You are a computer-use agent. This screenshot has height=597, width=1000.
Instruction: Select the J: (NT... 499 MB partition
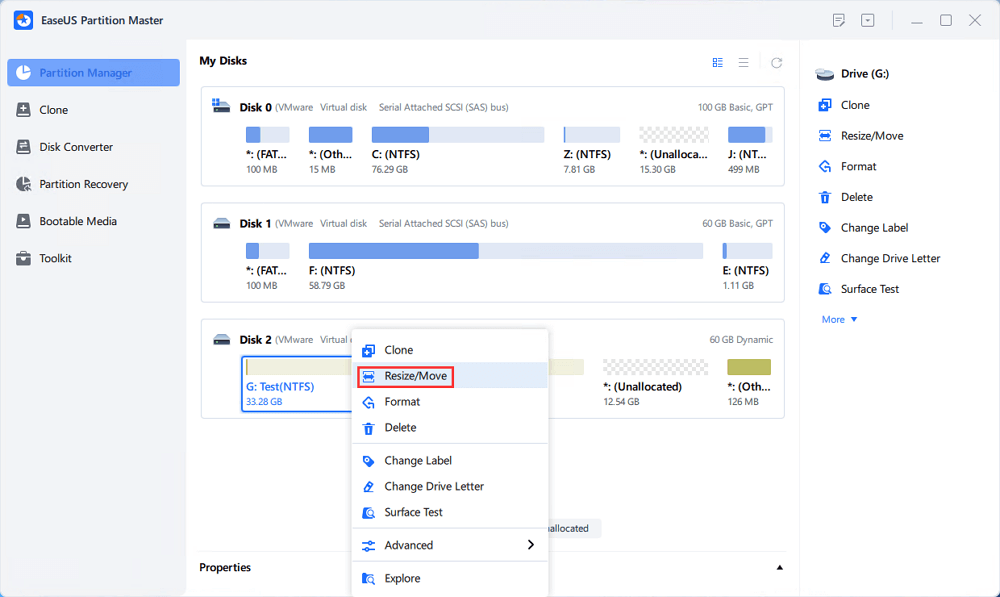click(x=749, y=150)
